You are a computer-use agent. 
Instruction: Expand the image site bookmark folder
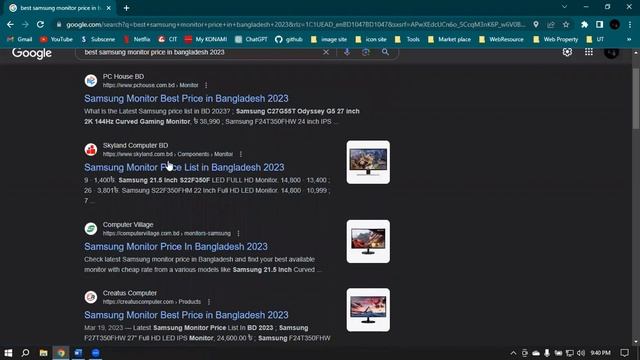tap(329, 39)
